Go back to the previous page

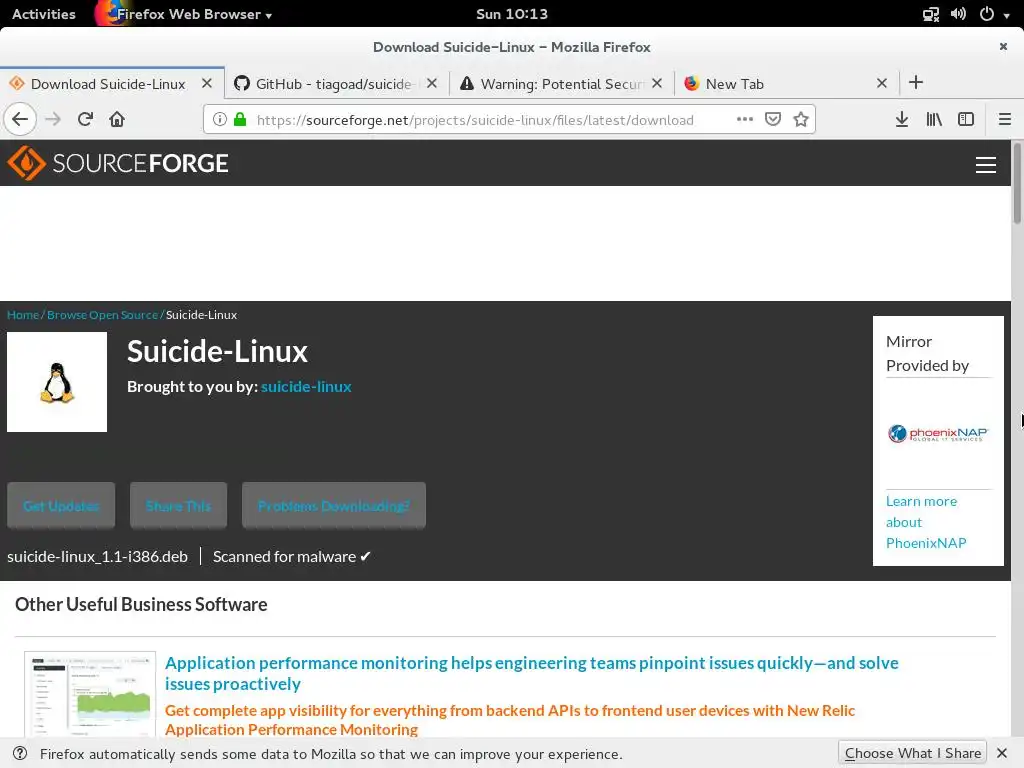(x=20, y=120)
